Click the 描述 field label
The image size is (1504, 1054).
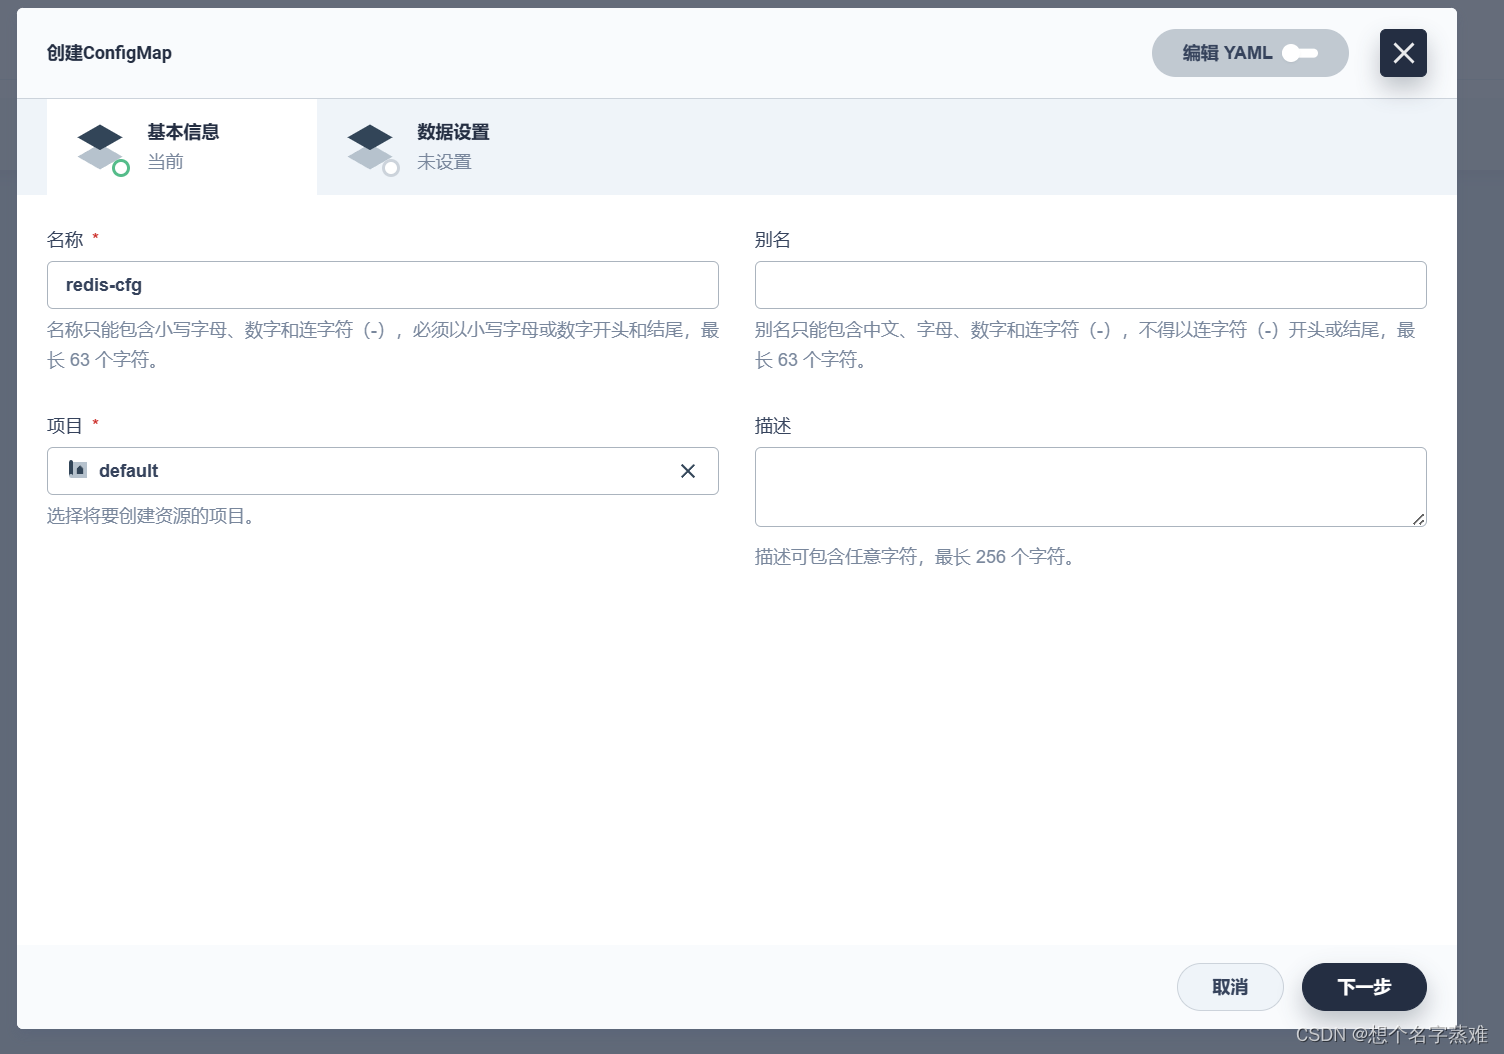[773, 426]
